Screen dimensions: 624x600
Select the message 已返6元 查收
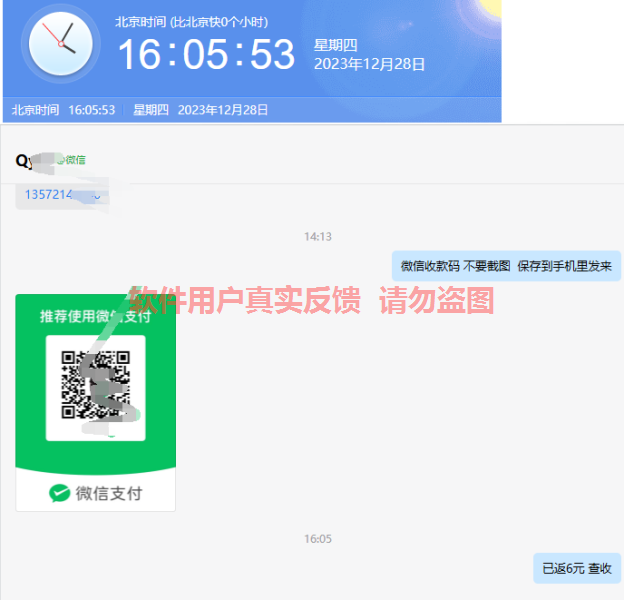[x=577, y=568]
